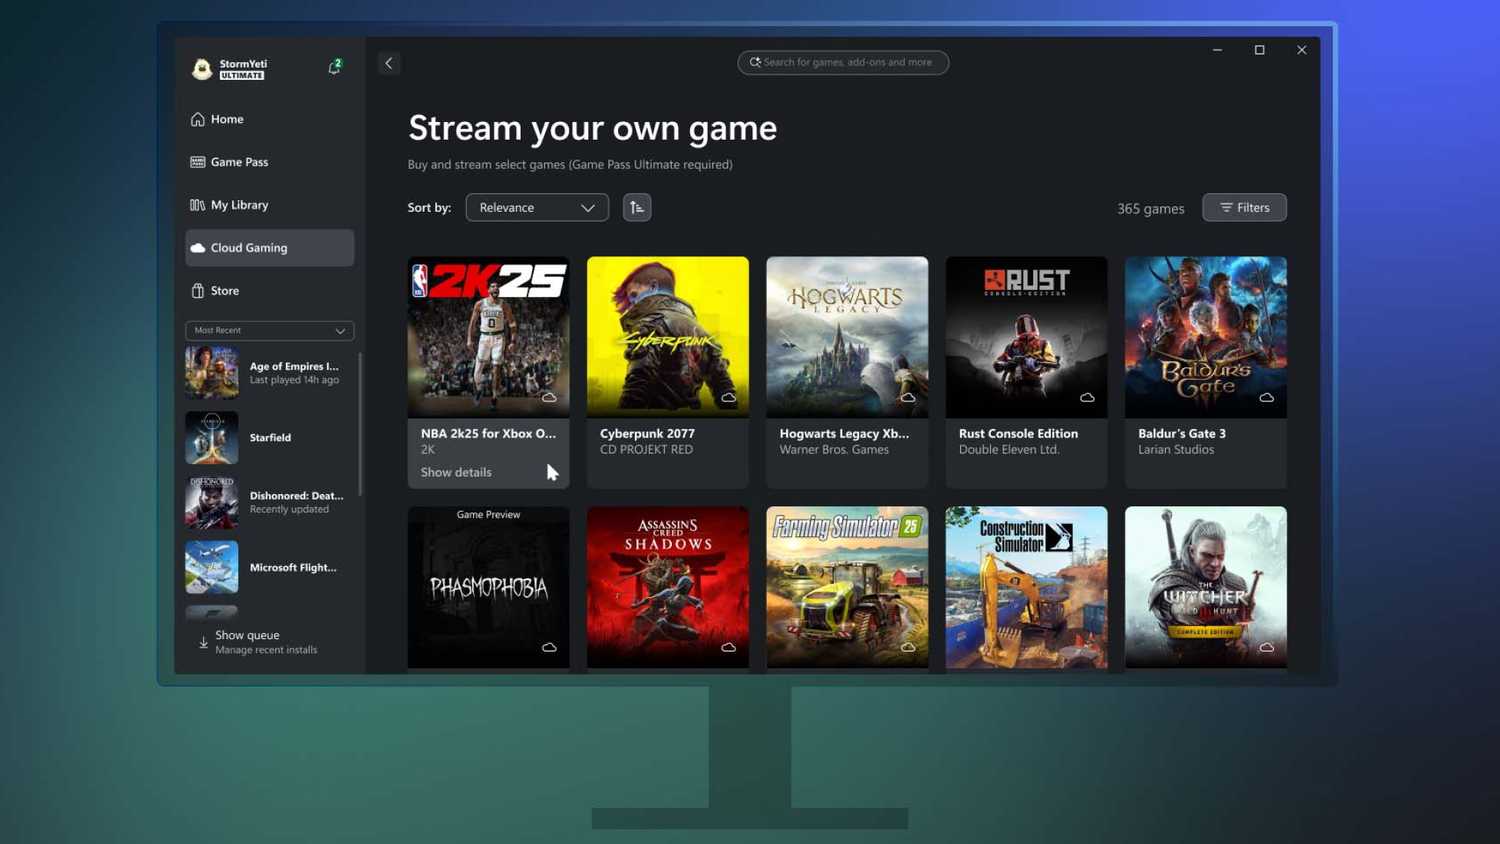
Task: Open the Cyberpunk 2077 game tile
Action: pyautogui.click(x=667, y=336)
